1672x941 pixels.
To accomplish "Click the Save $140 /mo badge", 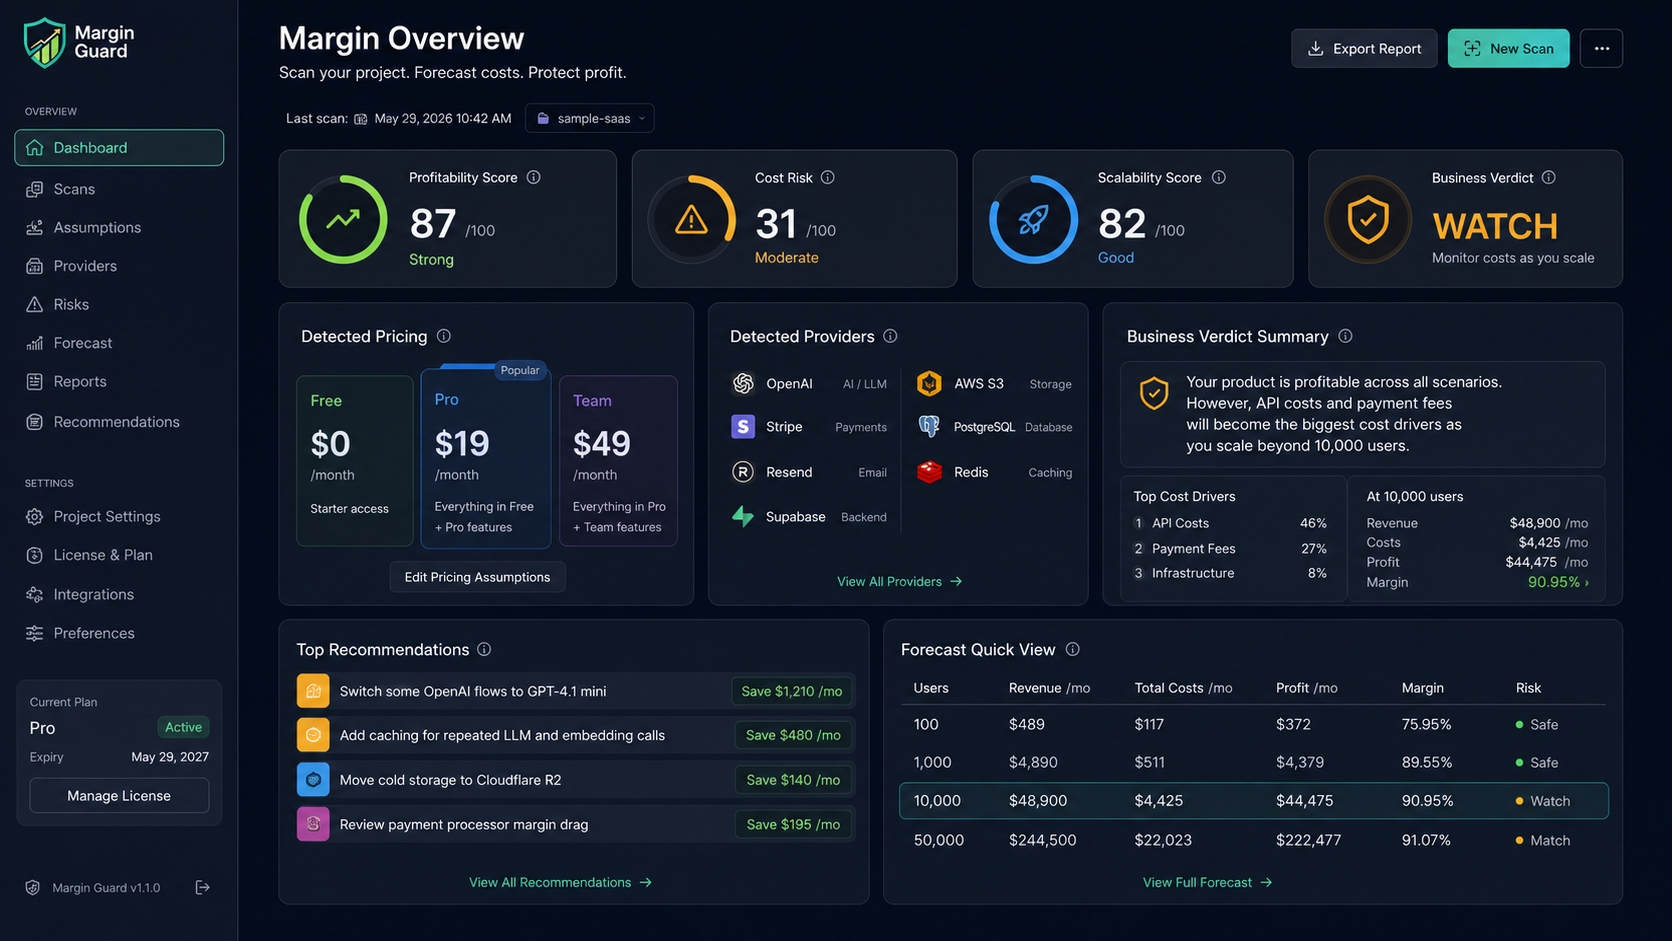I will pos(793,780).
